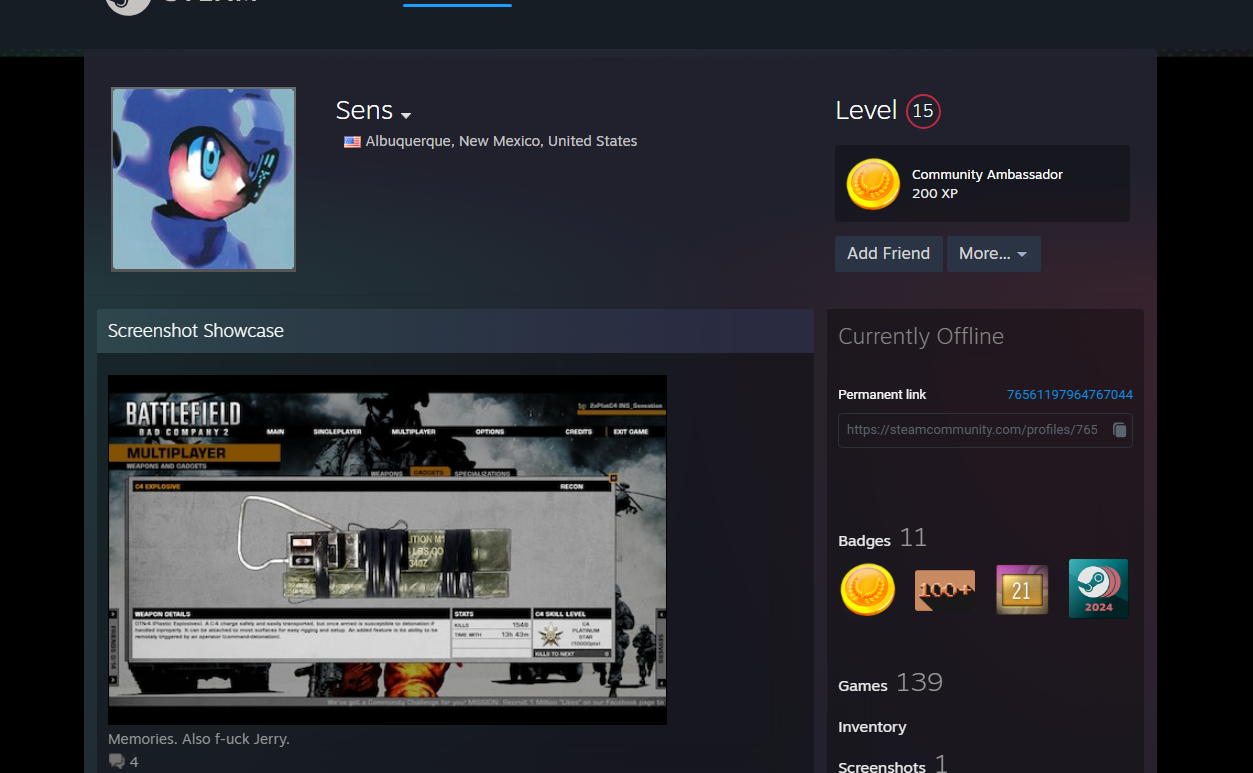
Task: Open gold Community Ambassador badge in Badges row
Action: click(x=868, y=589)
